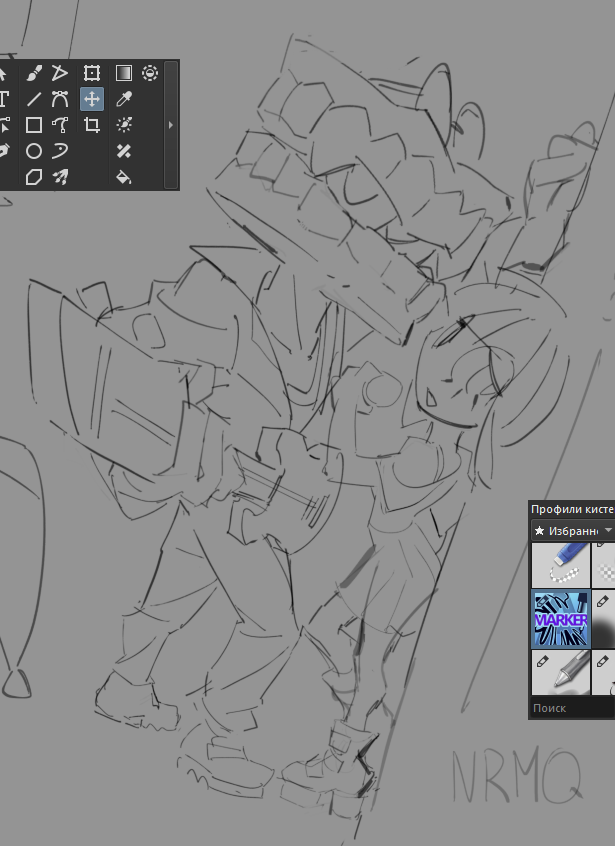Expand toolbox with the right arrow
This screenshot has height=846, width=615.
click(x=171, y=125)
